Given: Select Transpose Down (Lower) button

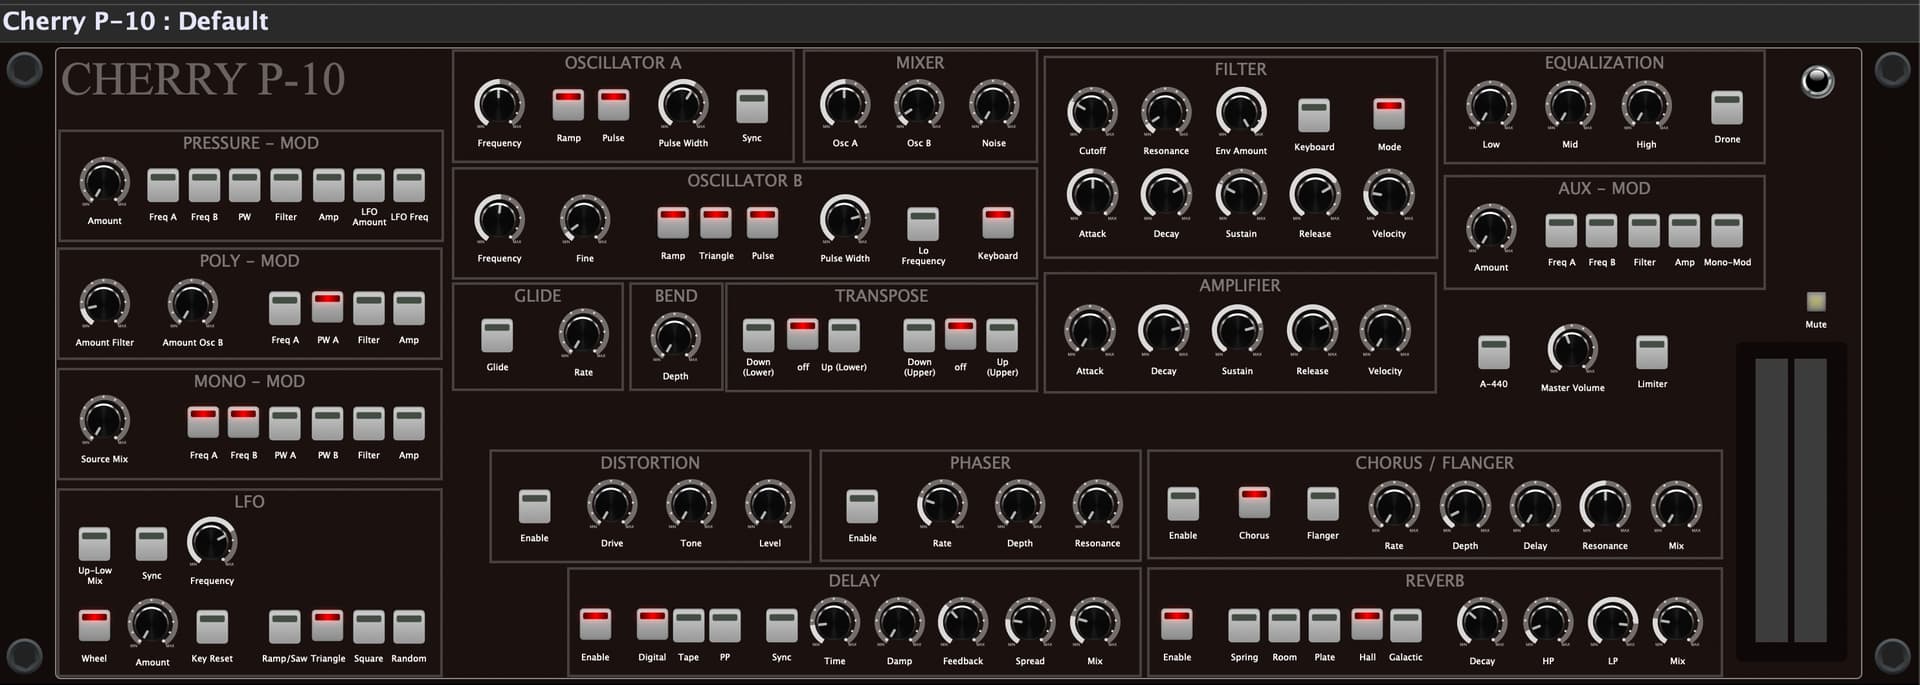Looking at the screenshot, I should [x=758, y=336].
